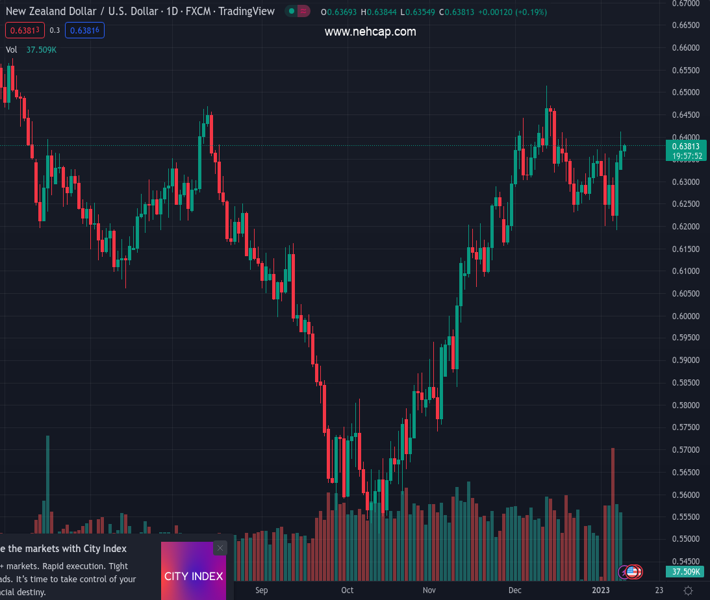Click the red sell price 0.63813 button
The image size is (710, 600).
24,31
